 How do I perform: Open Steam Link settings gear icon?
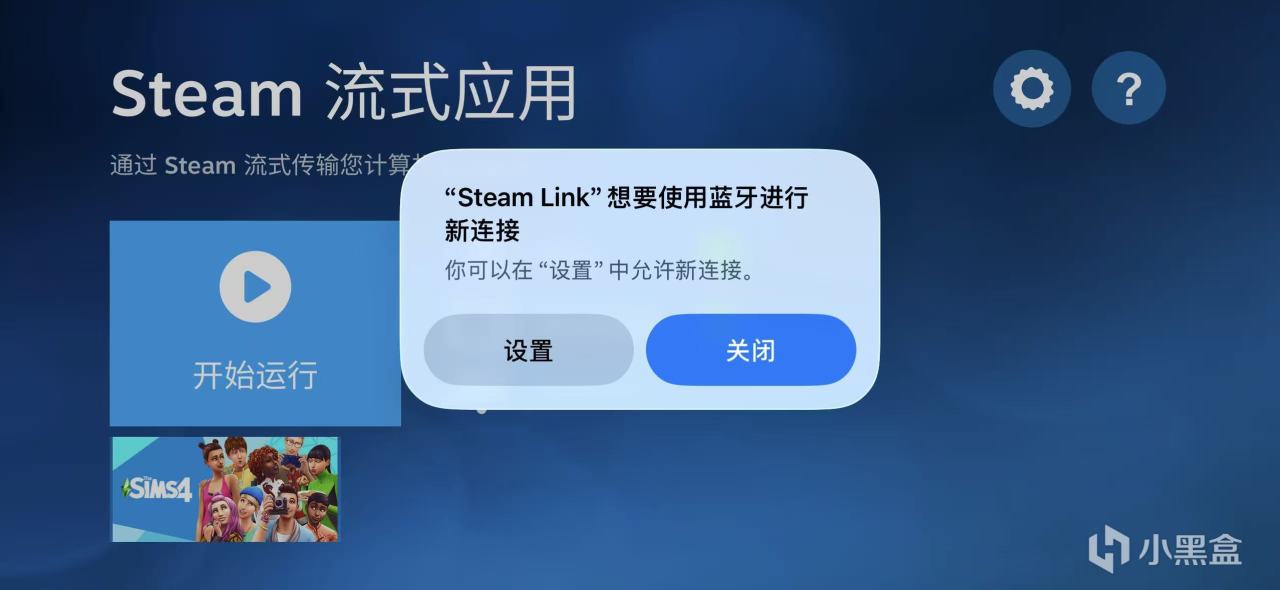click(1032, 89)
